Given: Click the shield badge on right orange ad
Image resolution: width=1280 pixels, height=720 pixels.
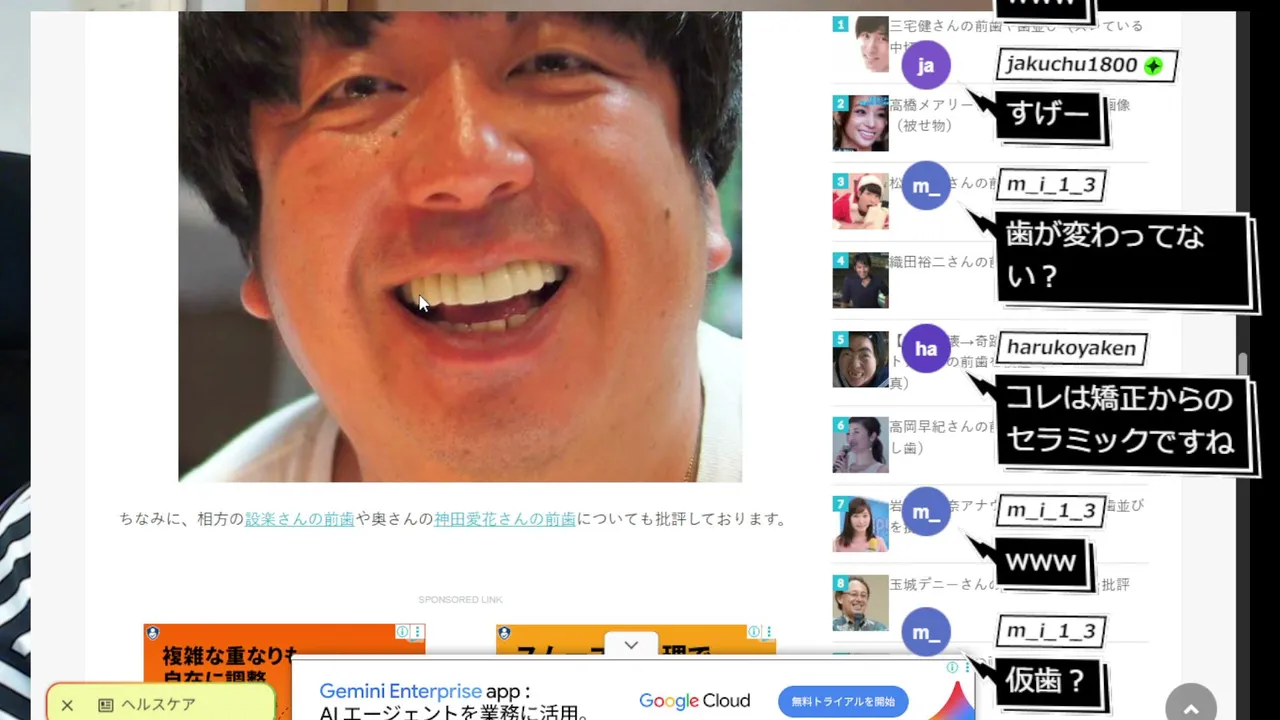Looking at the screenshot, I should [x=504, y=633].
